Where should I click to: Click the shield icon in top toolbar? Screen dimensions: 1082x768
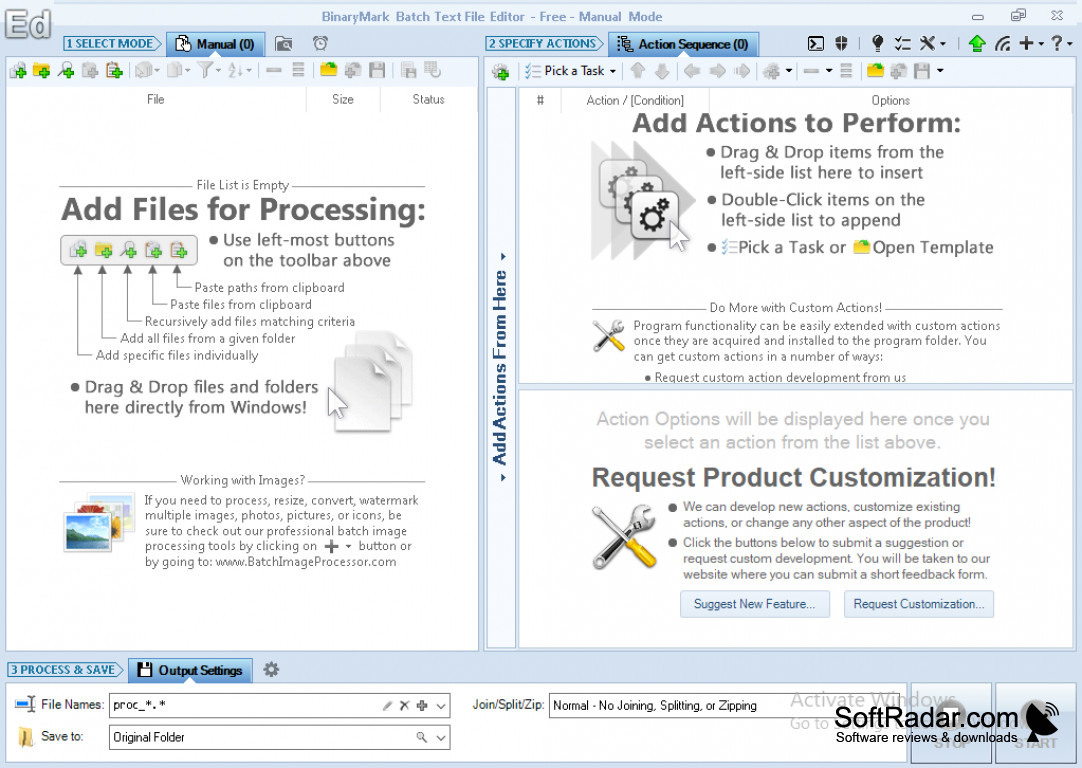[x=841, y=44]
